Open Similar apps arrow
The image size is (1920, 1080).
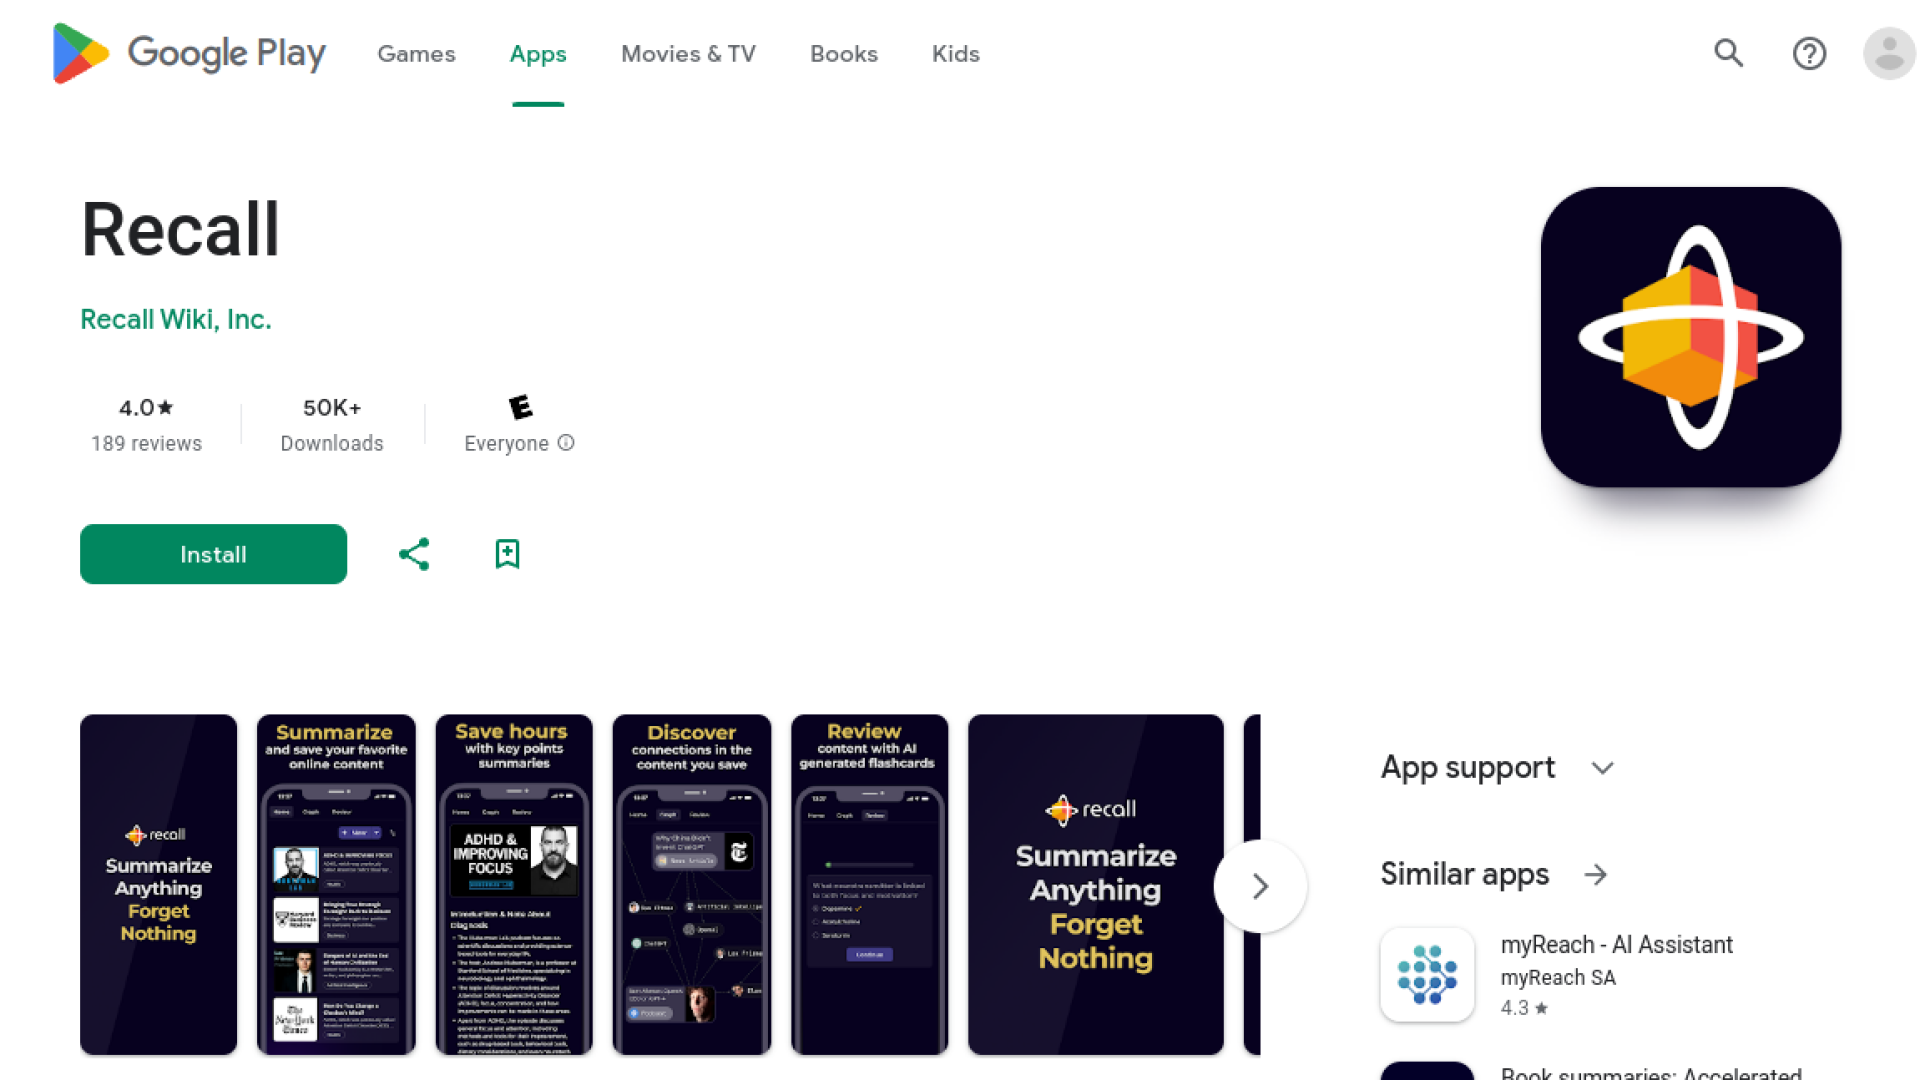[1596, 875]
